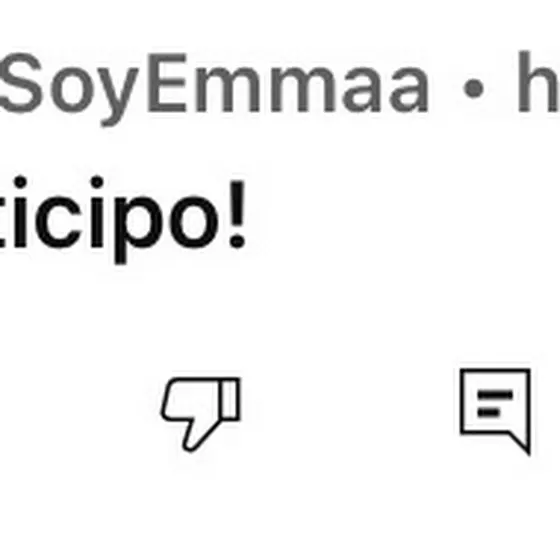Click the "h" timestamp link at the right edge
The width and height of the screenshot is (560, 560).
click(x=539, y=82)
